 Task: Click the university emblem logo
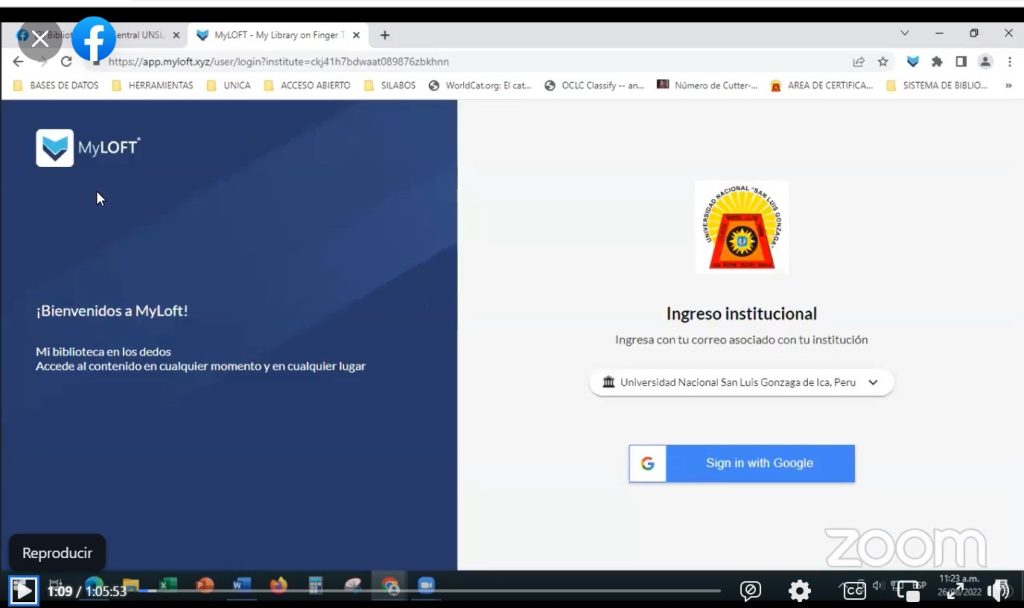coord(741,227)
